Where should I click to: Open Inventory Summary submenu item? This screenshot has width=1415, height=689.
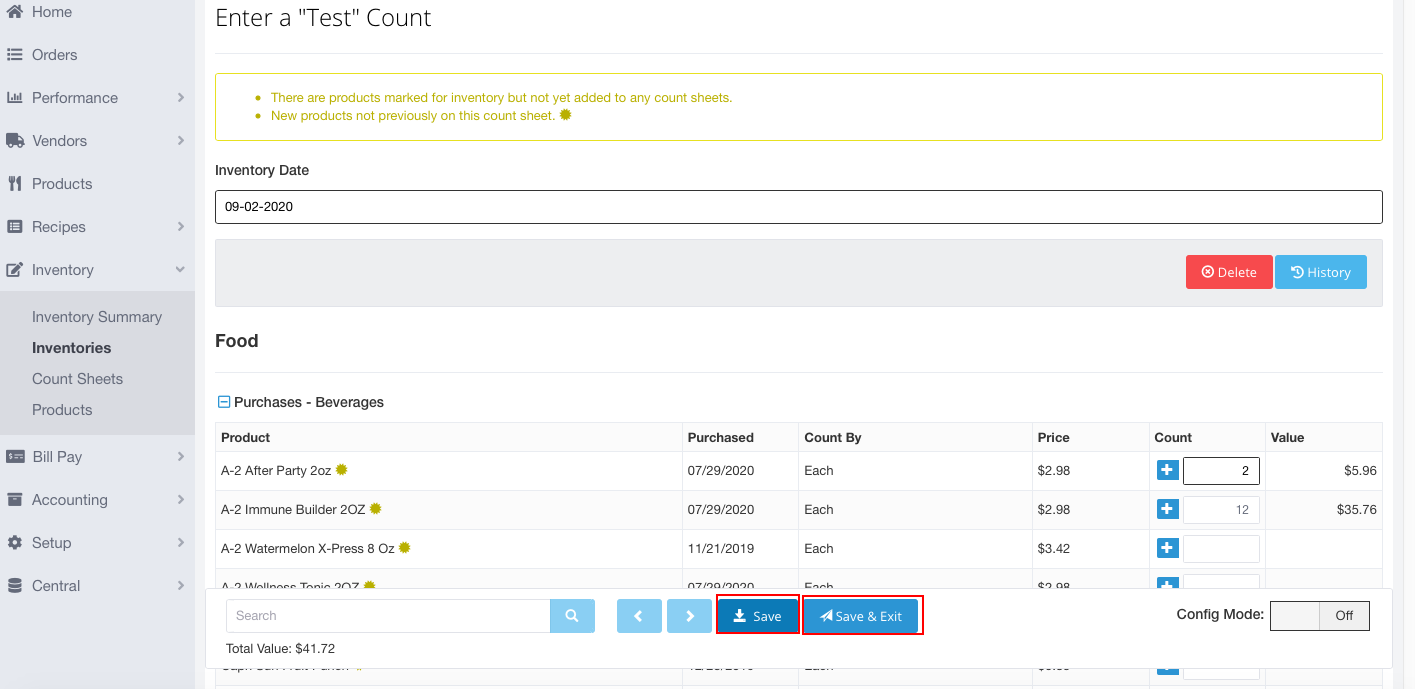(97, 317)
